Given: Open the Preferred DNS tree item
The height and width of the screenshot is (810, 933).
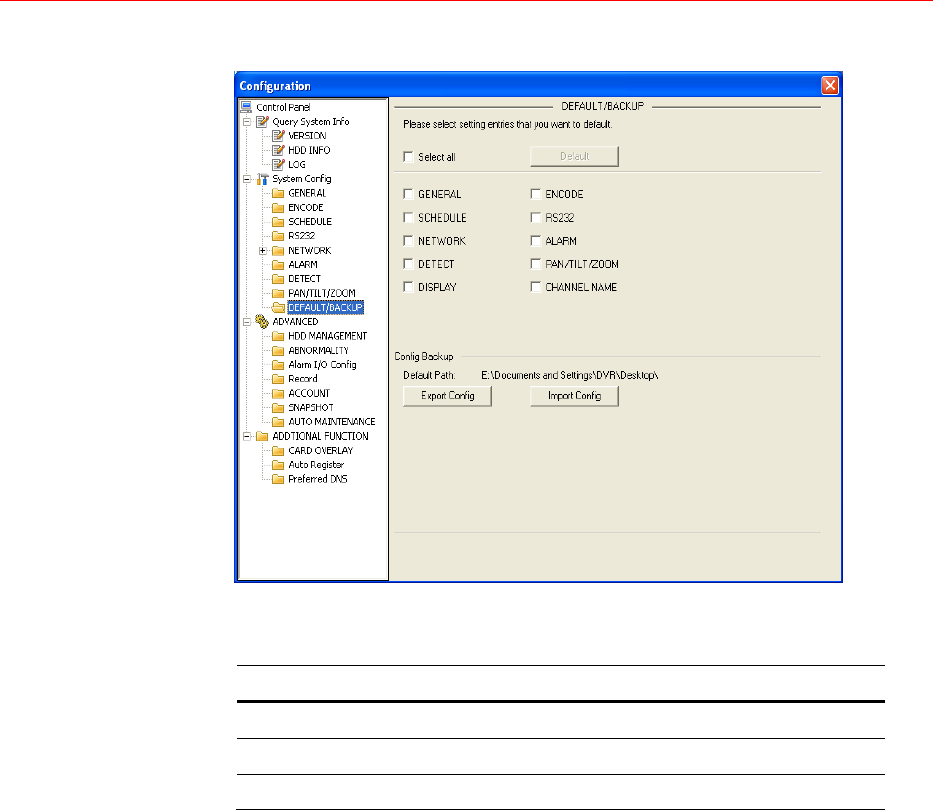Looking at the screenshot, I should point(318,479).
